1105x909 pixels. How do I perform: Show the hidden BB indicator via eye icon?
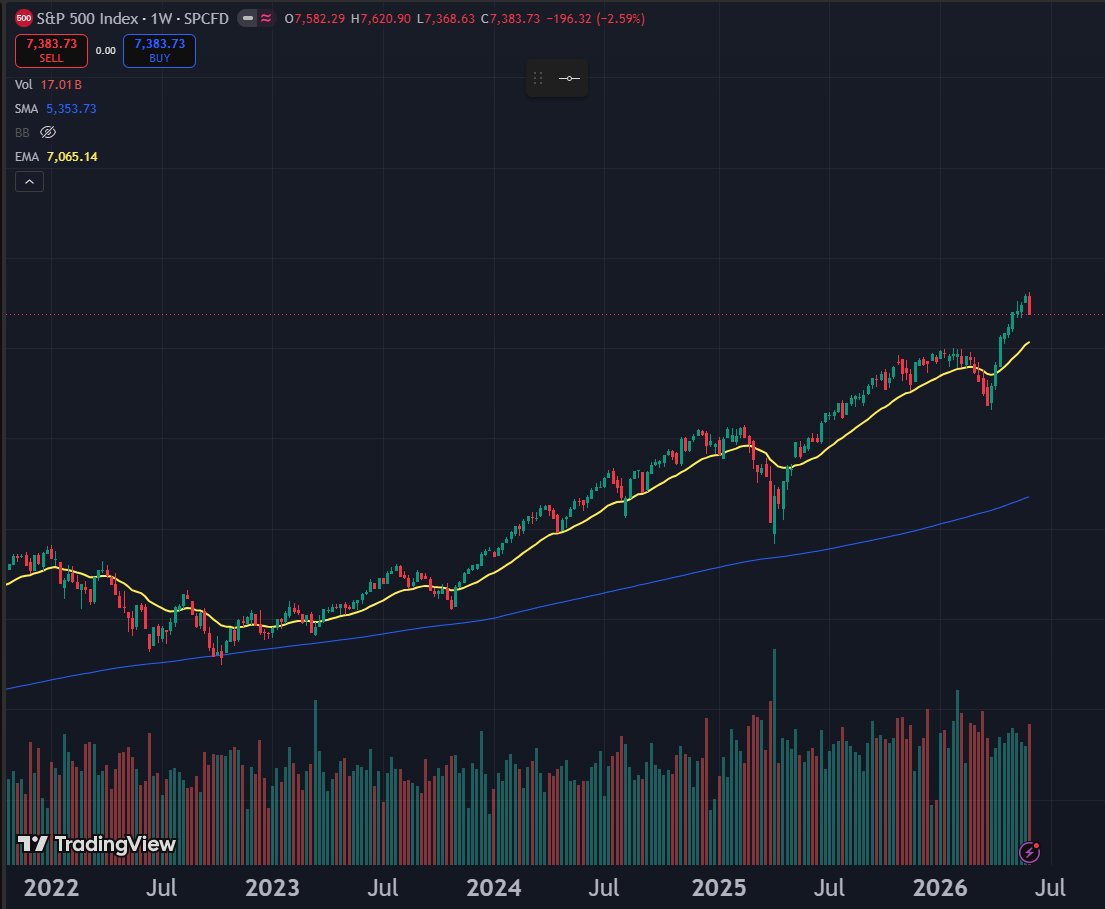click(48, 132)
